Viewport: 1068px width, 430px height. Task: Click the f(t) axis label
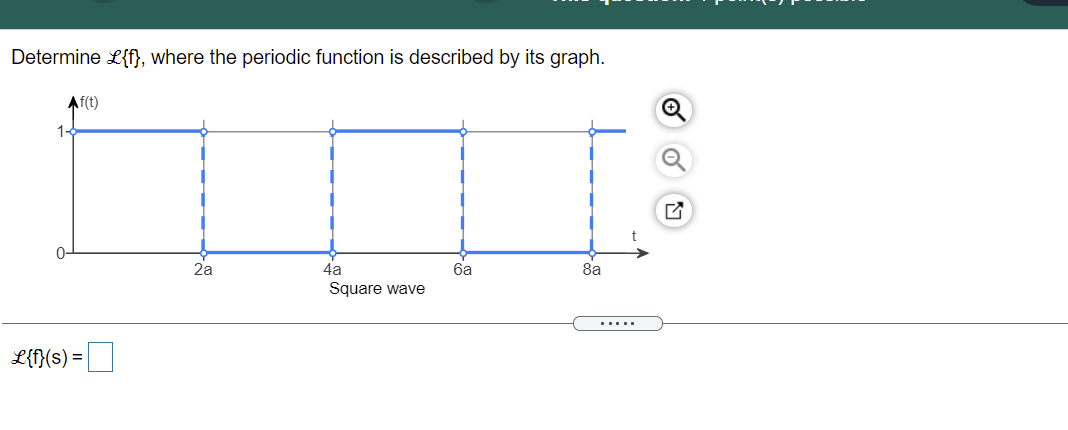click(x=89, y=104)
